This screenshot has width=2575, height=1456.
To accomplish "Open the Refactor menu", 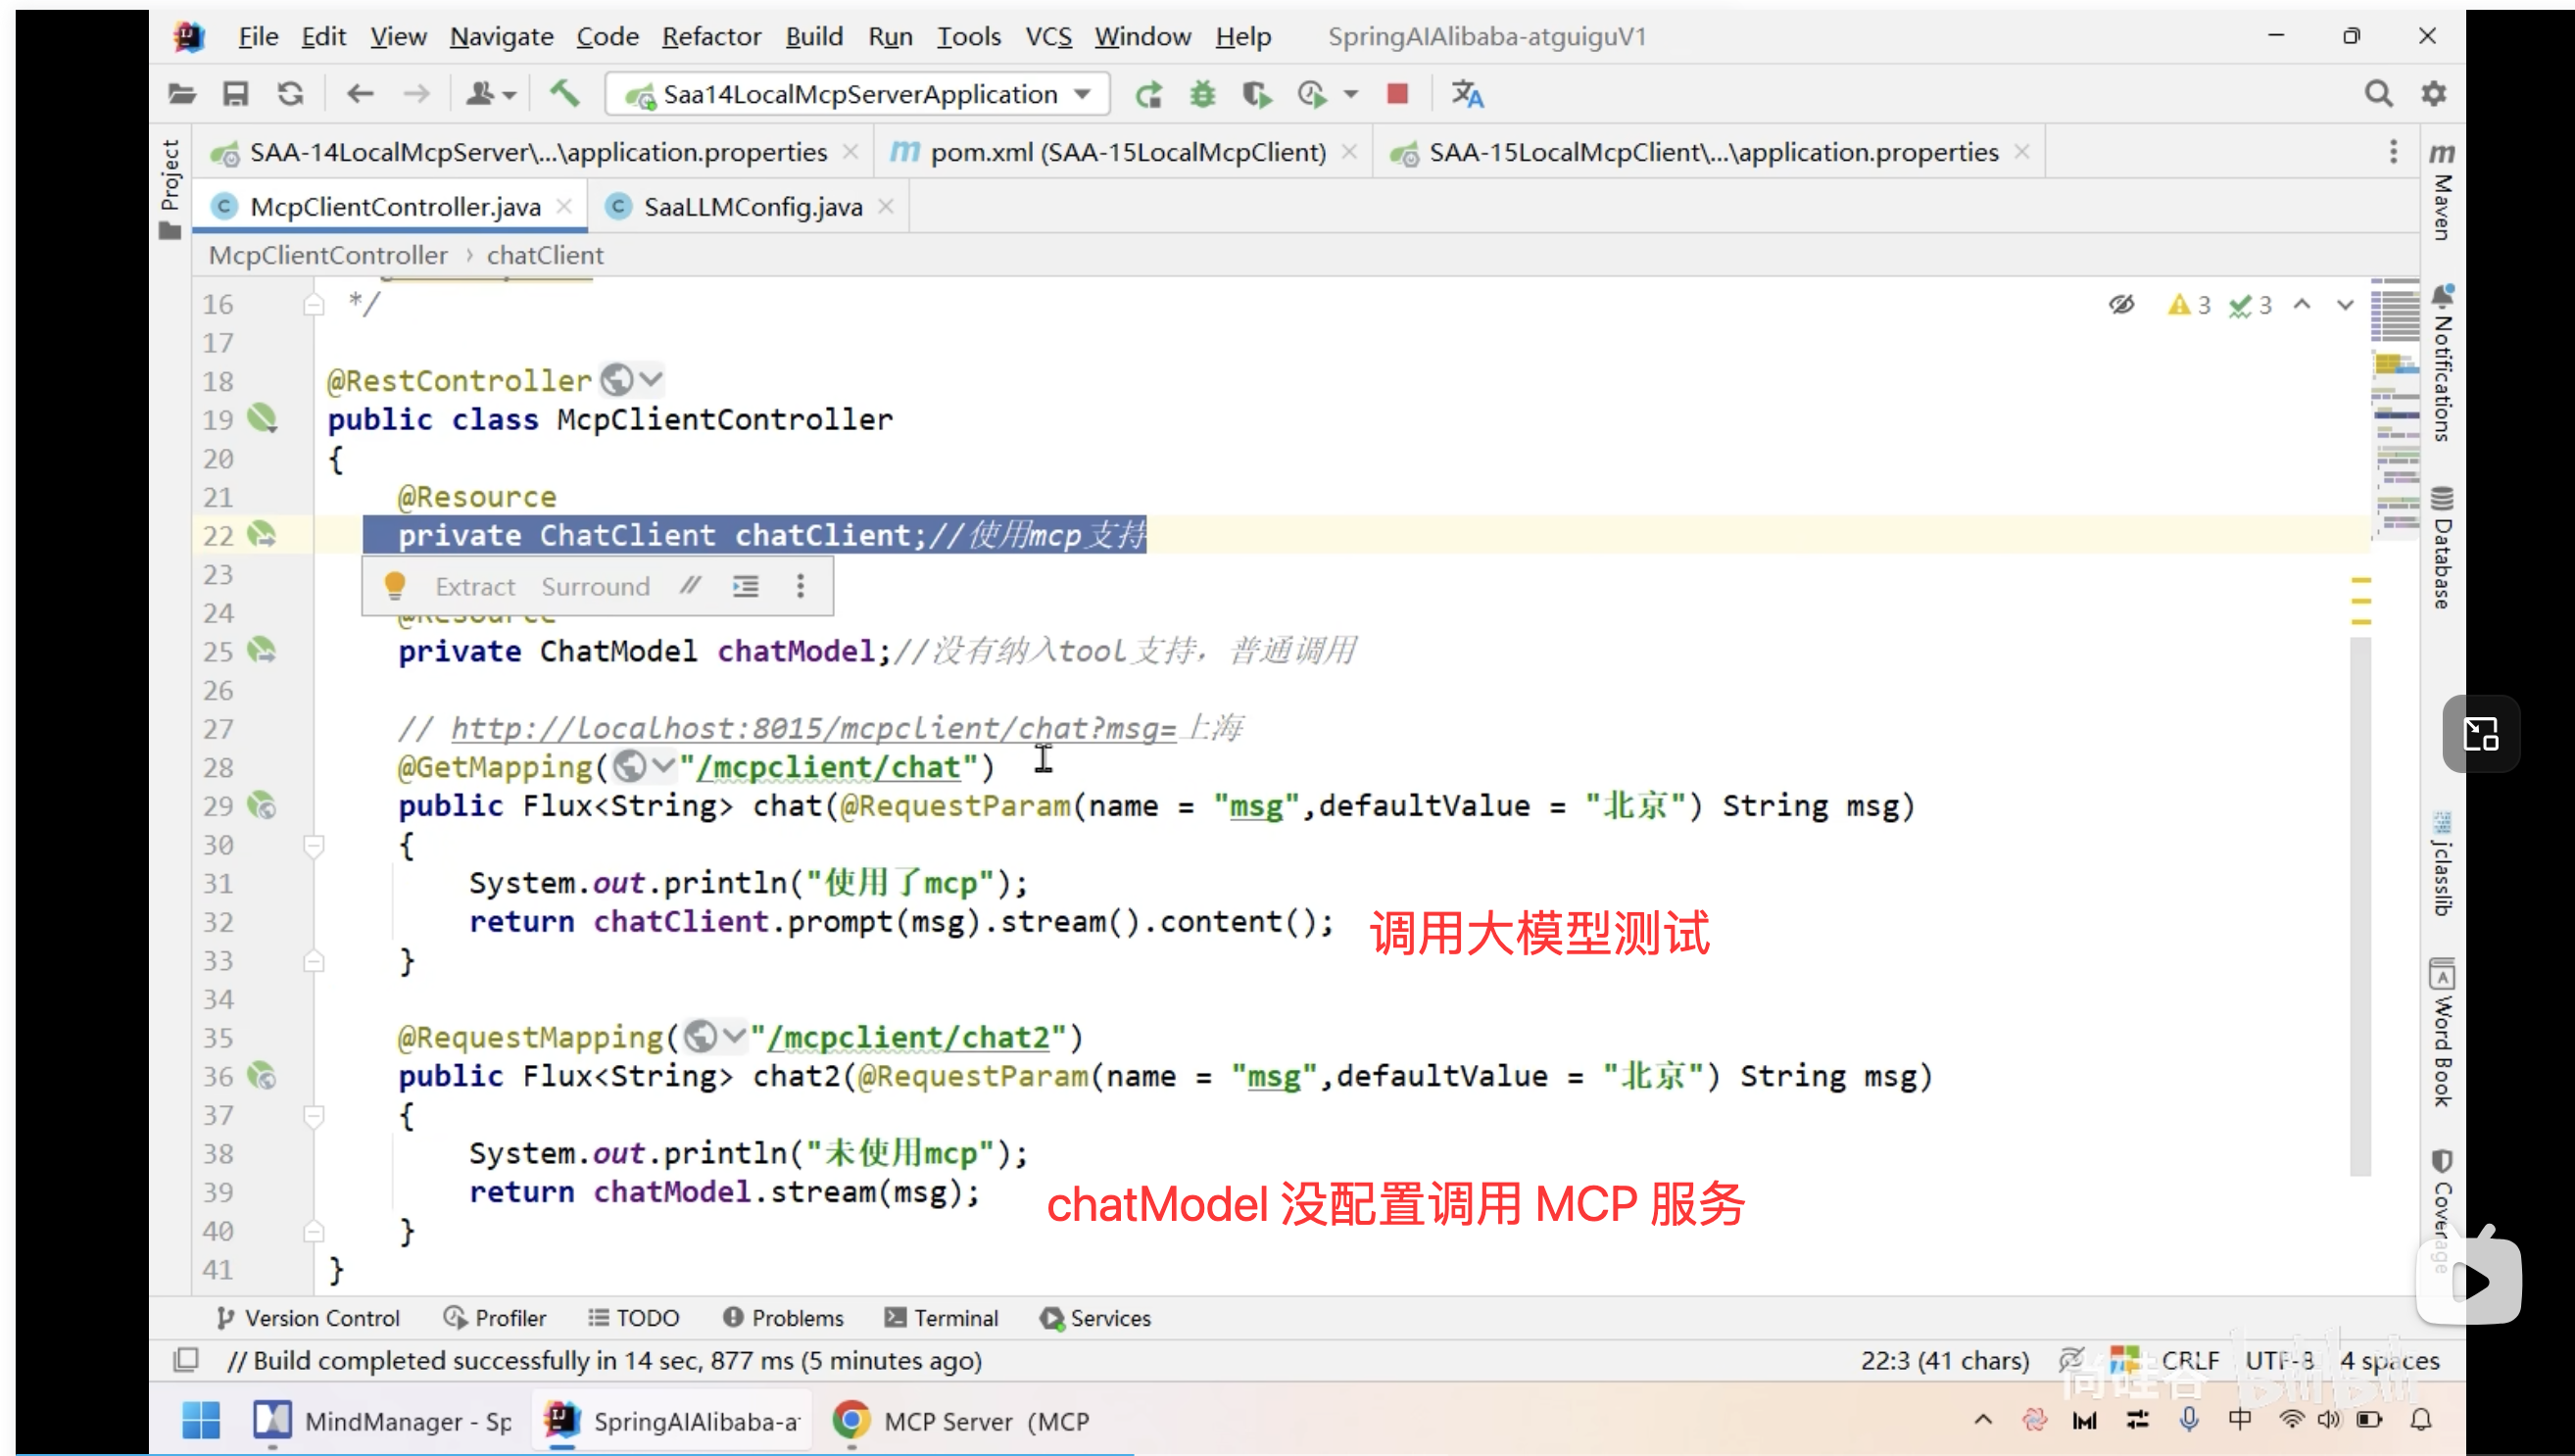I will point(711,37).
